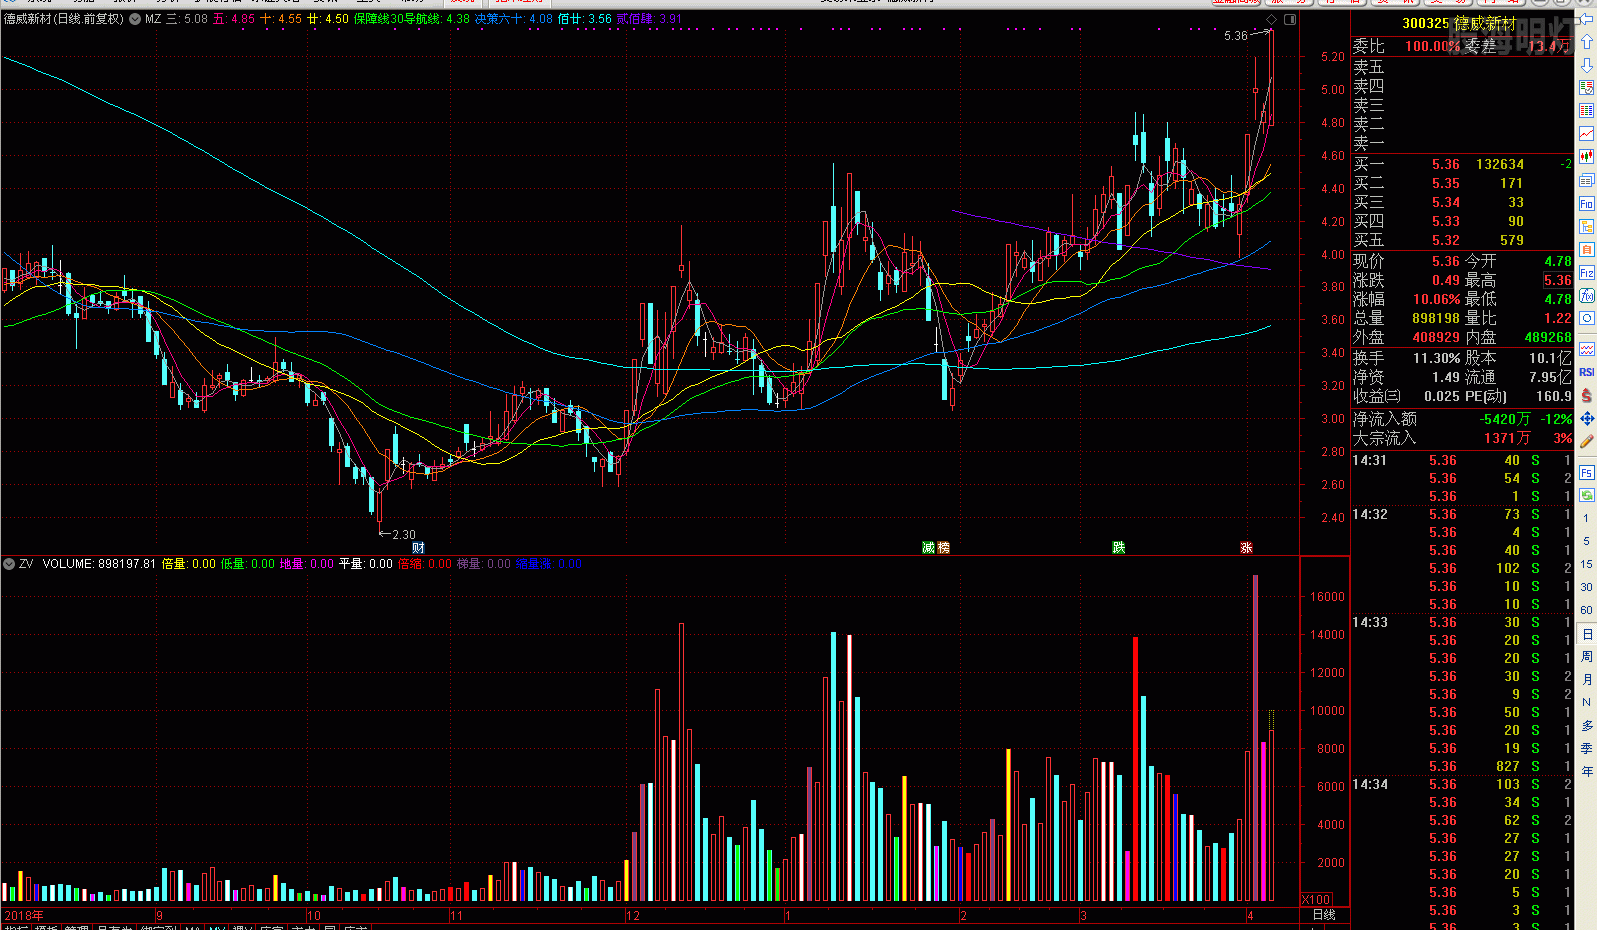Click the 大宗流入 1371万 value
Image resolution: width=1597 pixels, height=930 pixels.
(1507, 438)
